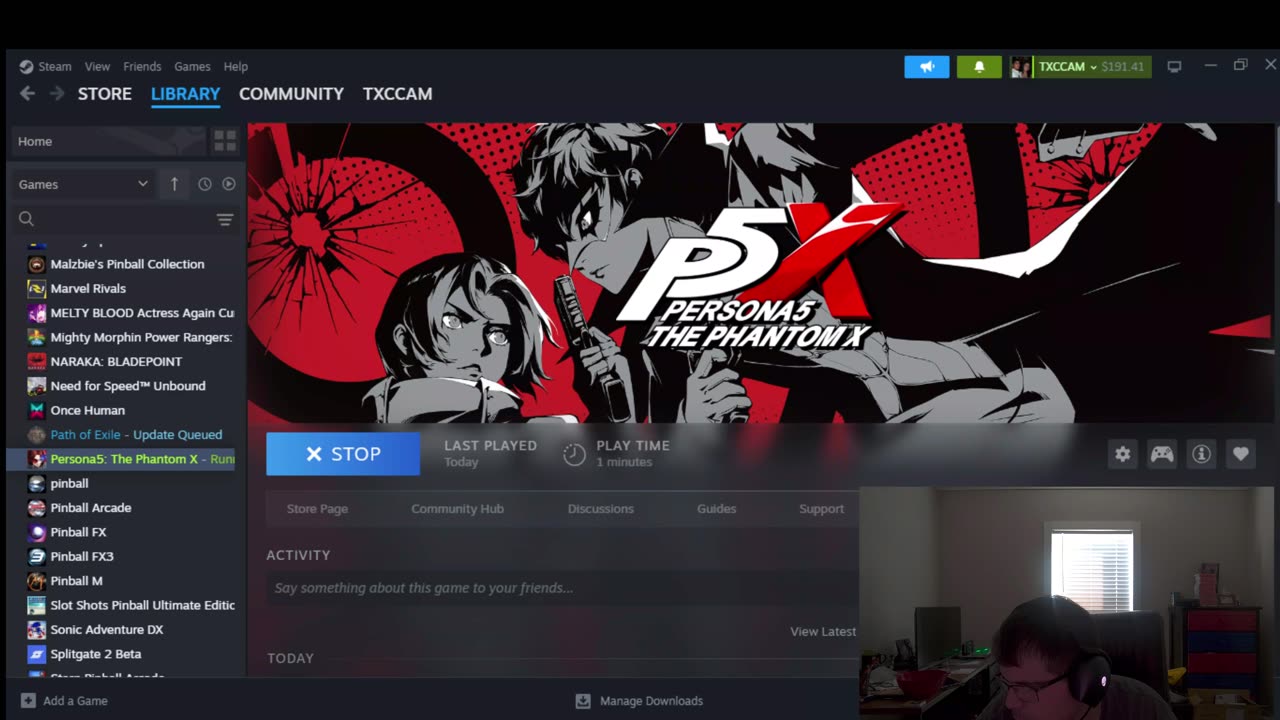The width and height of the screenshot is (1280, 720).
Task: Click the play time clock icon
Action: (x=574, y=454)
